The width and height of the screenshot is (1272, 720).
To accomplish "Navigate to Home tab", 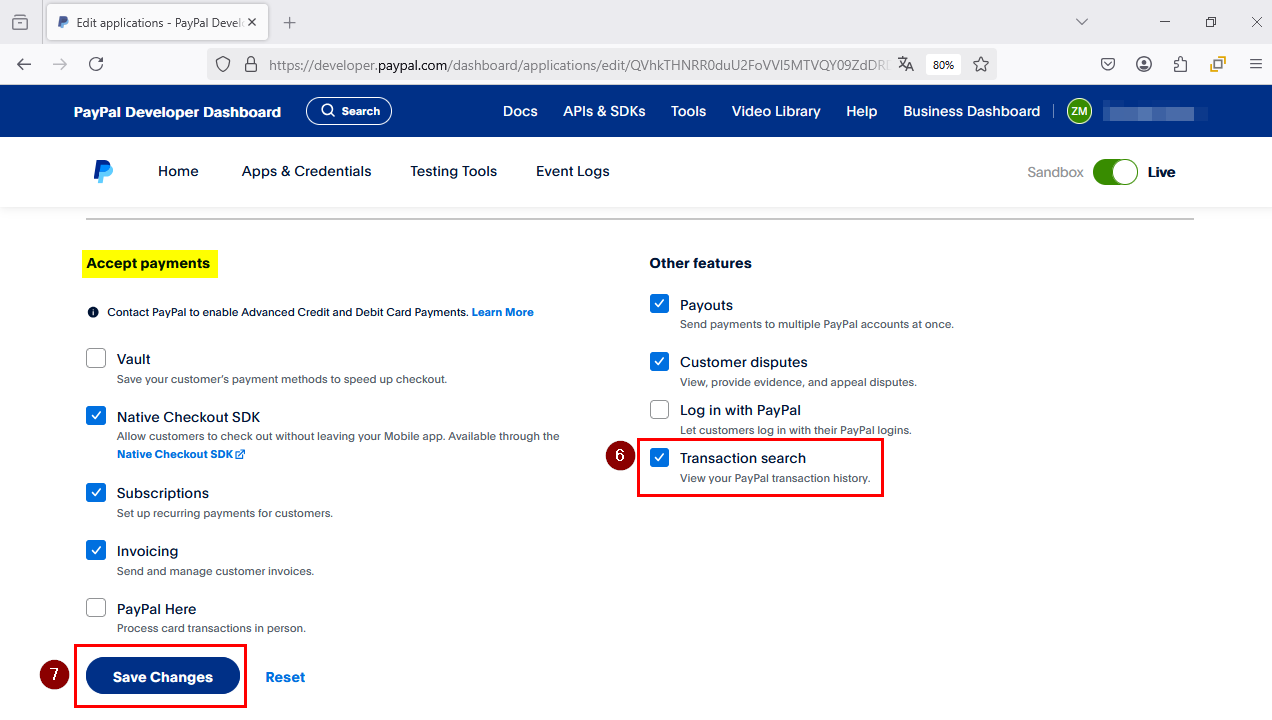I will pos(178,171).
